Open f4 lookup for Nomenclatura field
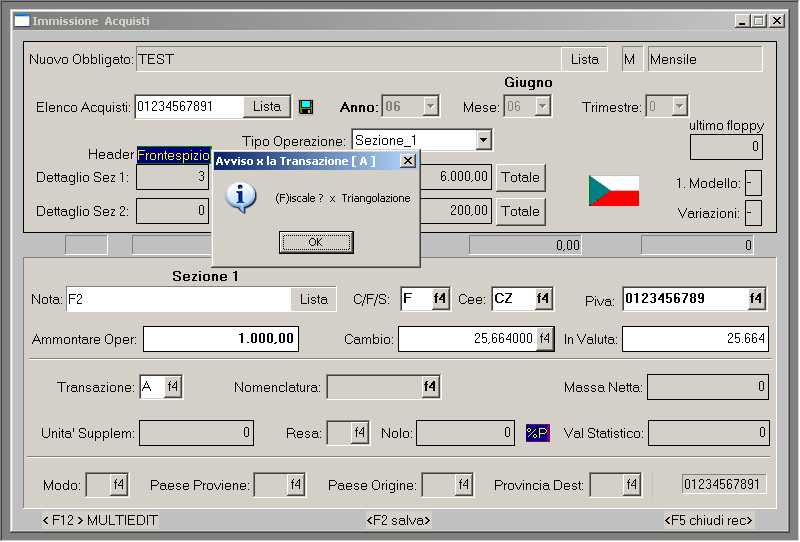The height and width of the screenshot is (542, 800). [430, 387]
